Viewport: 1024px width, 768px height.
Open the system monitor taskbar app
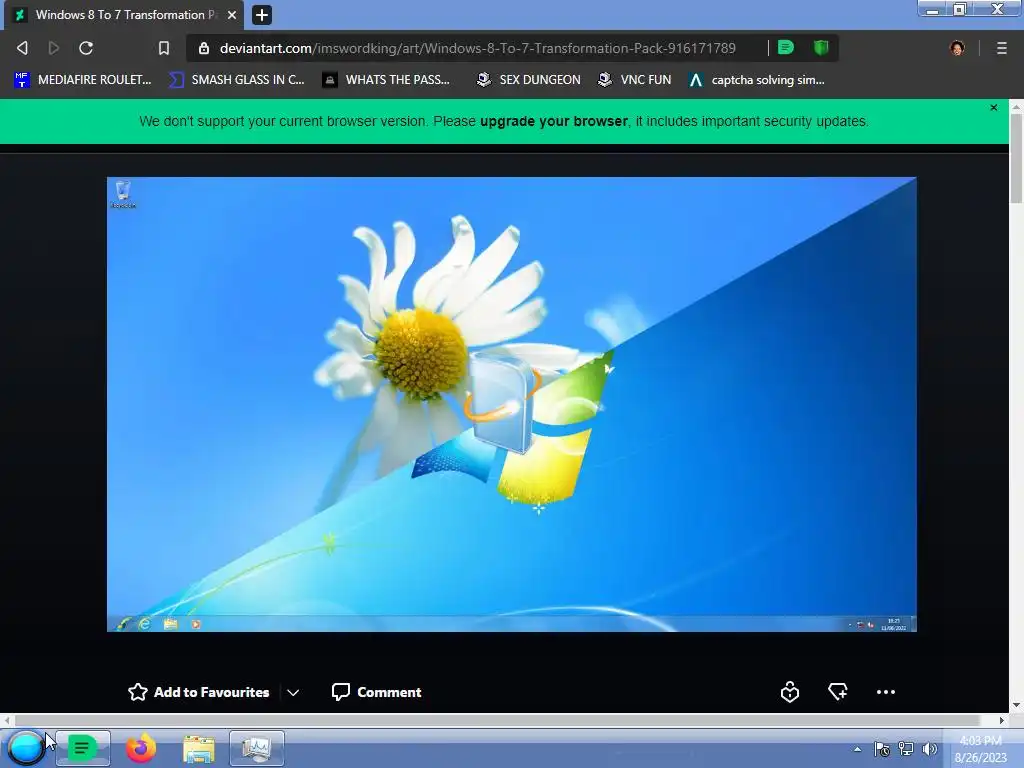[257, 748]
